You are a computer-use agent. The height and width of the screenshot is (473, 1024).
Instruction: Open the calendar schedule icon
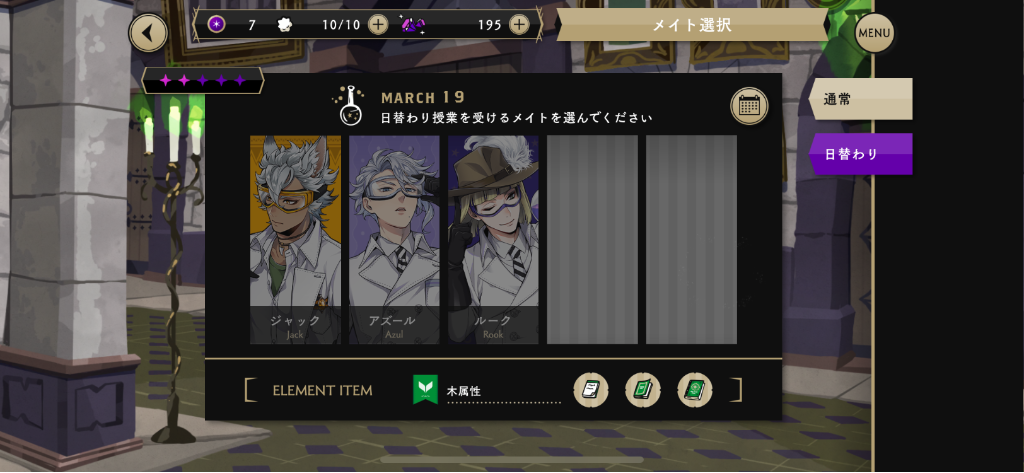coord(749,106)
